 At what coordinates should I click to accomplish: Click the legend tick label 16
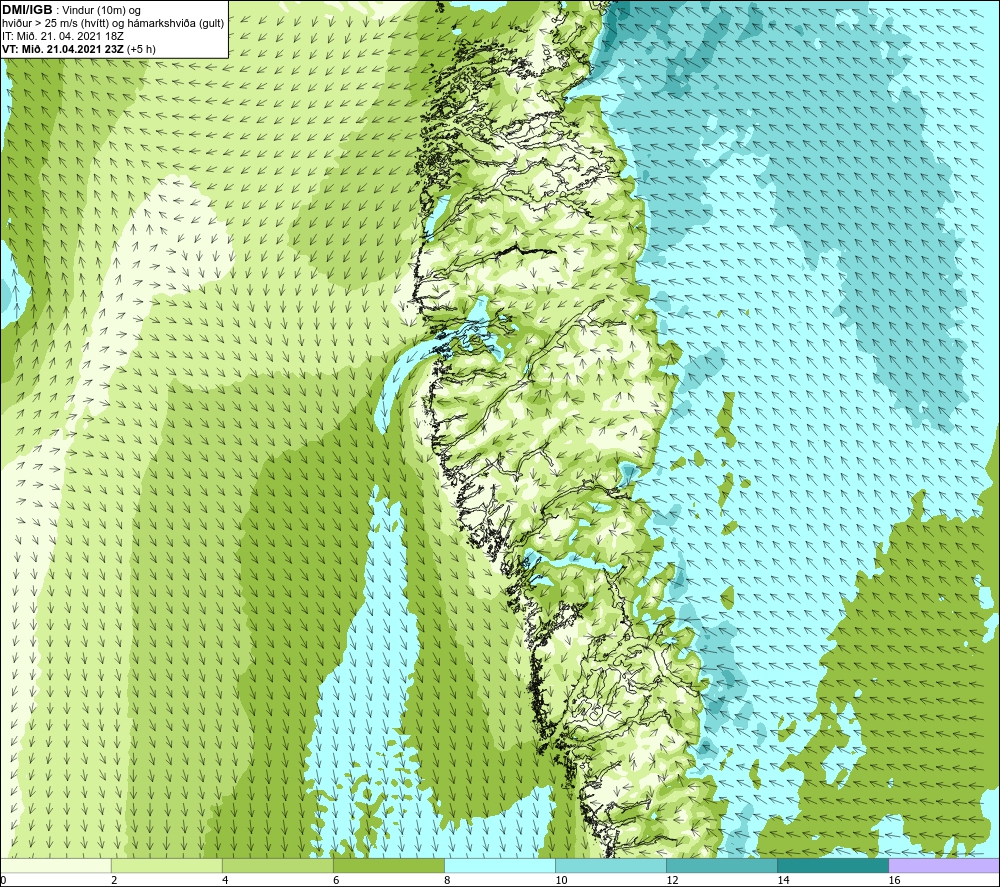894,880
